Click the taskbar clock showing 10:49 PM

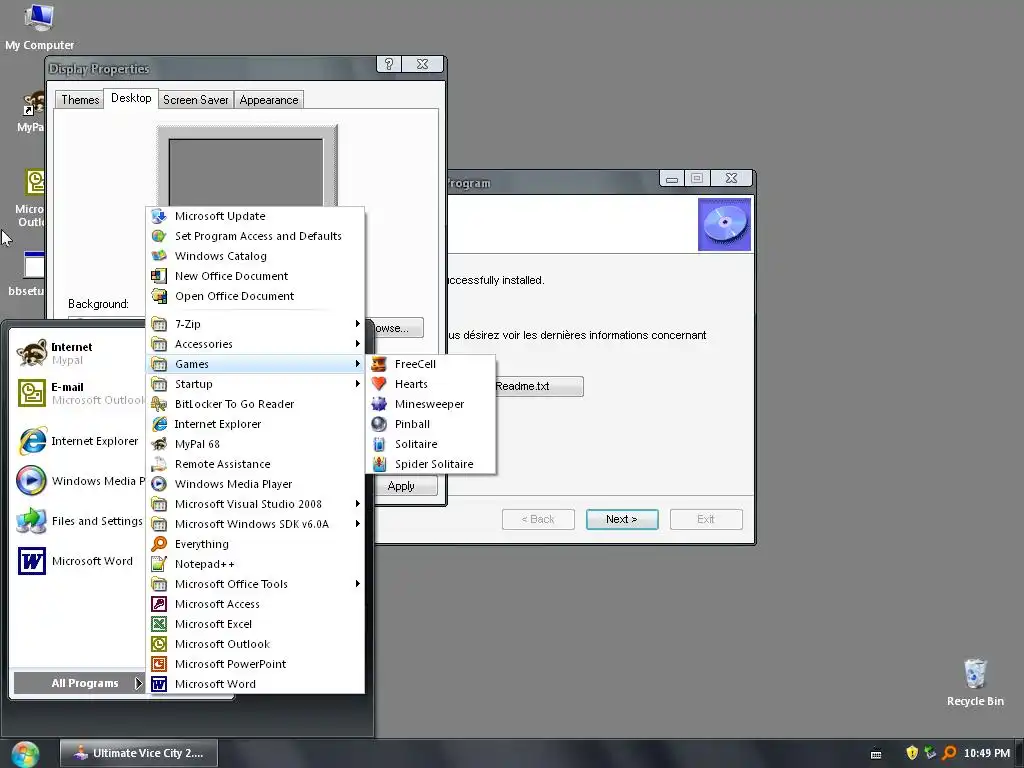click(x=987, y=753)
